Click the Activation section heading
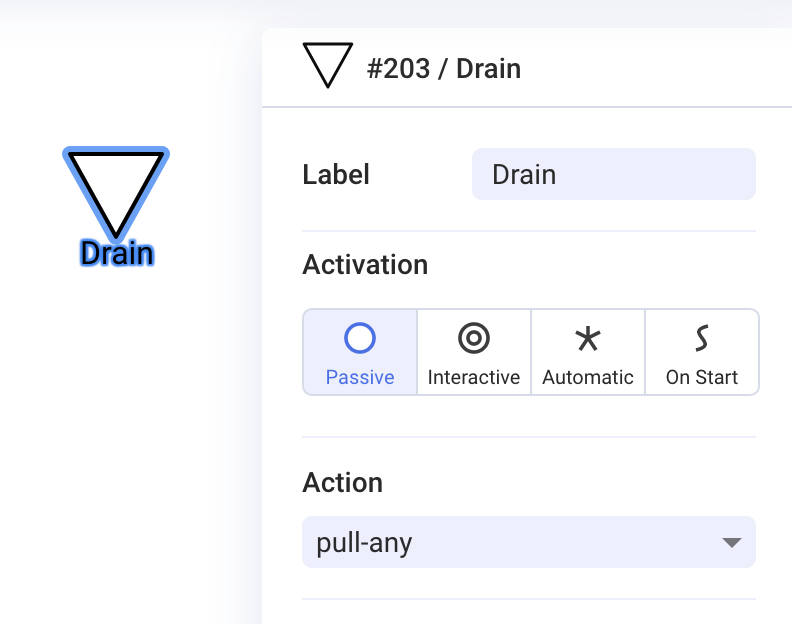The image size is (792, 624). pyautogui.click(x=365, y=264)
